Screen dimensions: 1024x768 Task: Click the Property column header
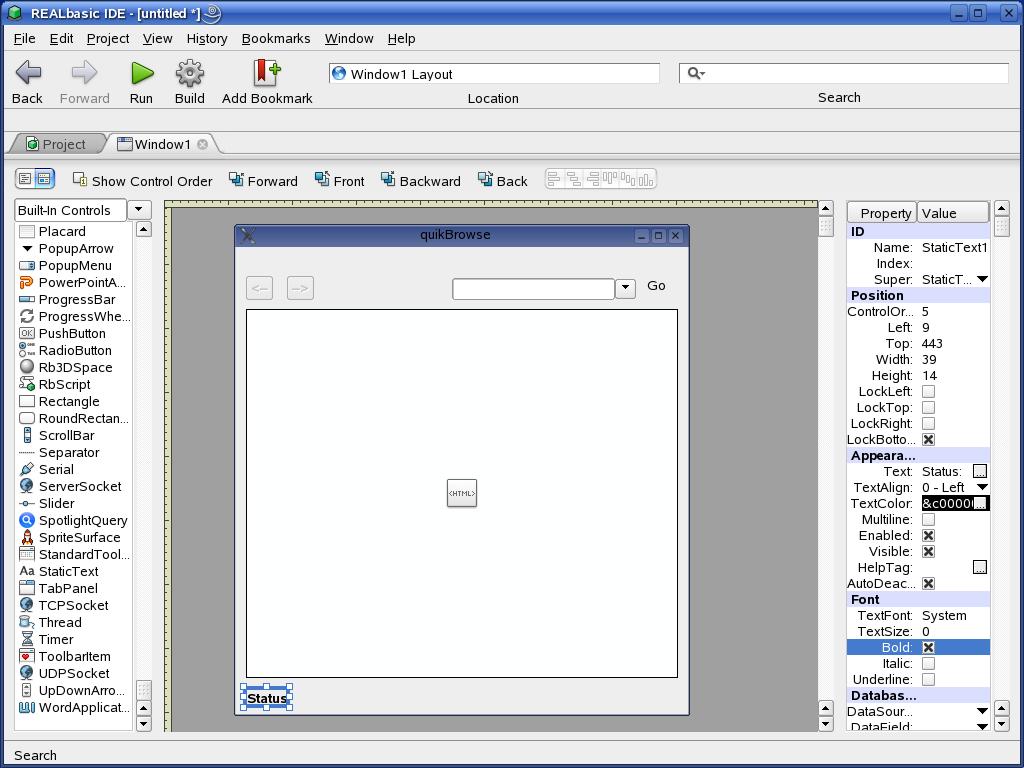(882, 213)
